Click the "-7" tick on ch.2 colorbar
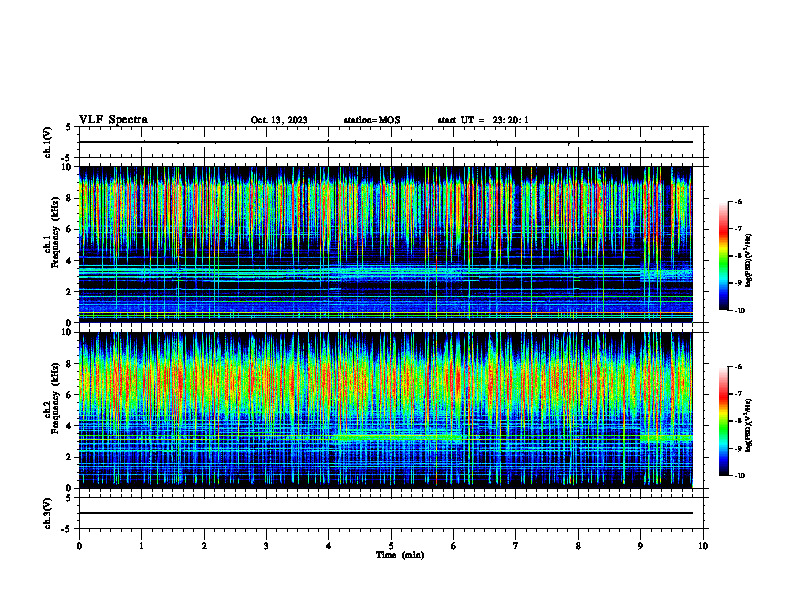Viewport: 792px width, 612px height. [738, 394]
